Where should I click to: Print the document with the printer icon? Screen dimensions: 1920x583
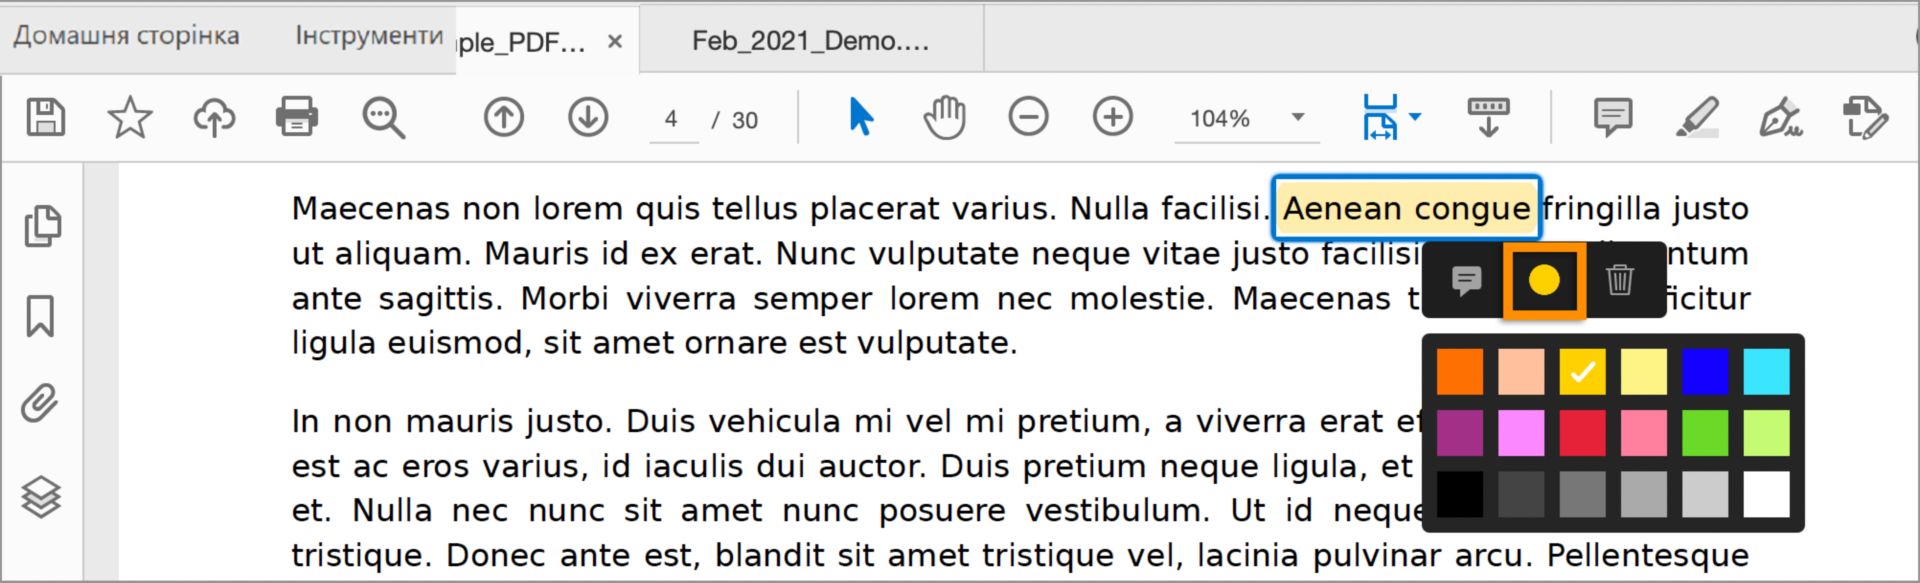click(297, 117)
